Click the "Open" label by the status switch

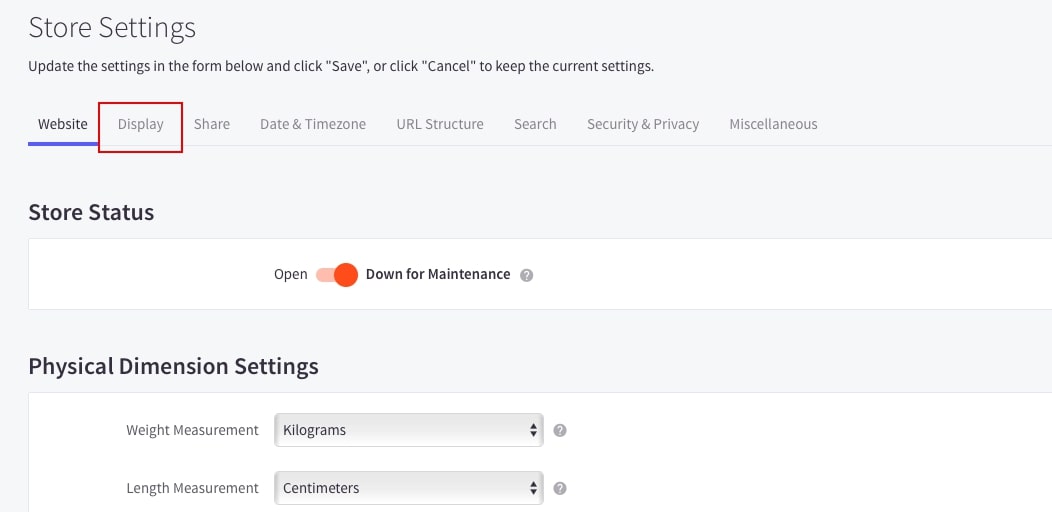point(291,274)
